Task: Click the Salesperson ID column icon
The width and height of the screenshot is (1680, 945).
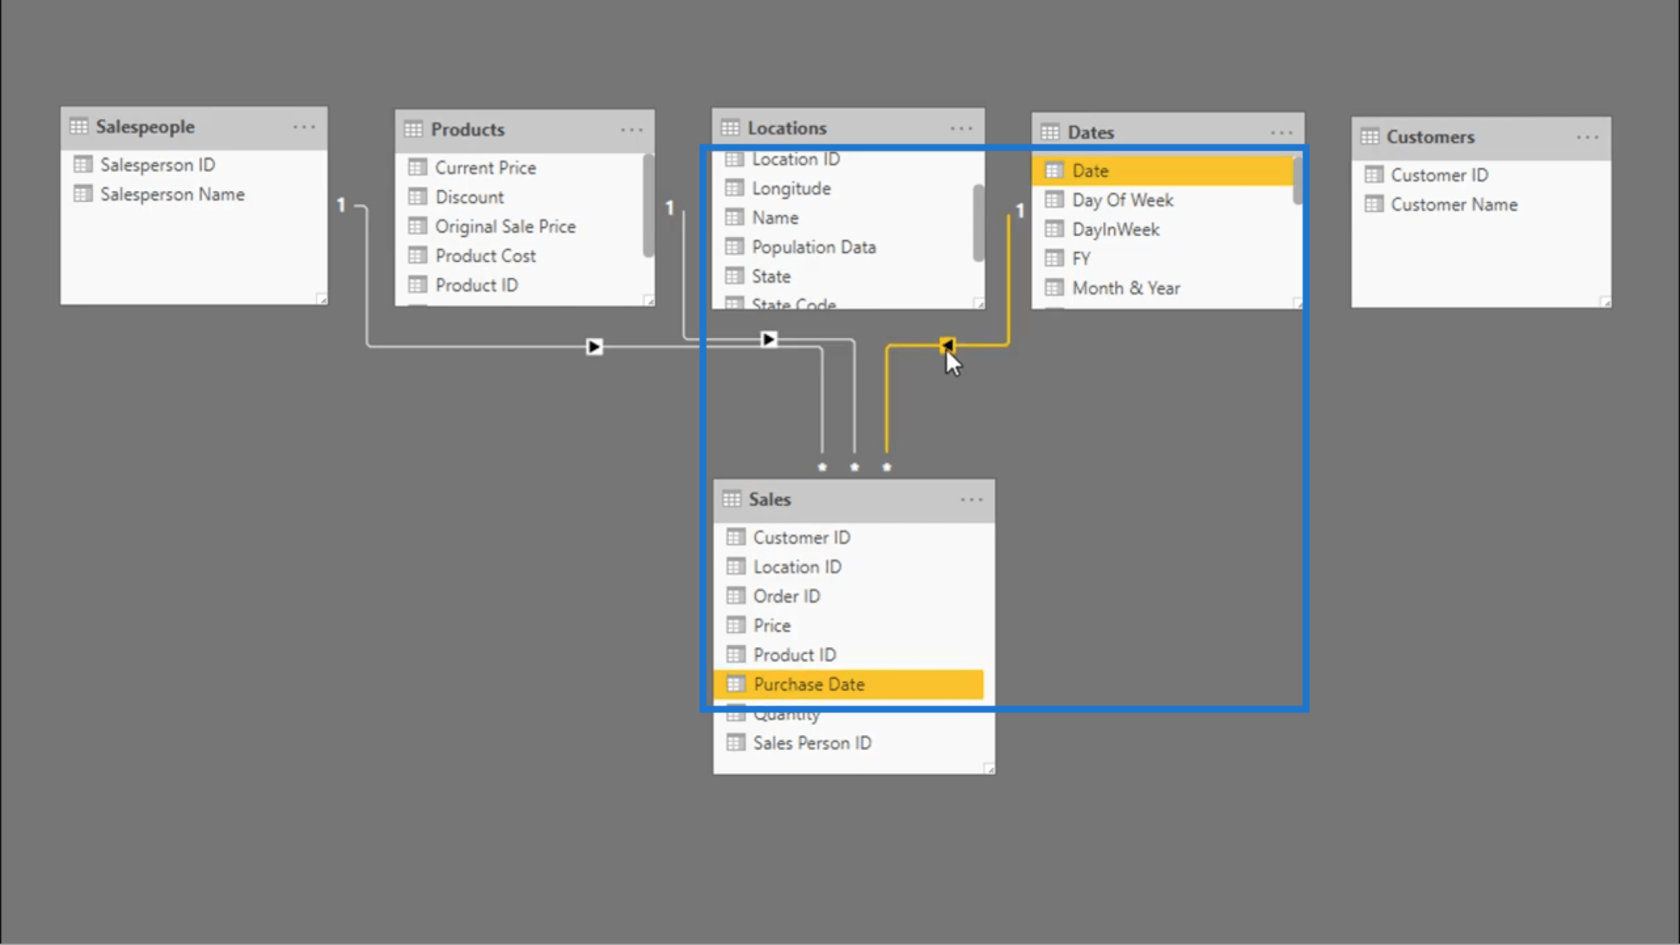Action: click(x=83, y=165)
